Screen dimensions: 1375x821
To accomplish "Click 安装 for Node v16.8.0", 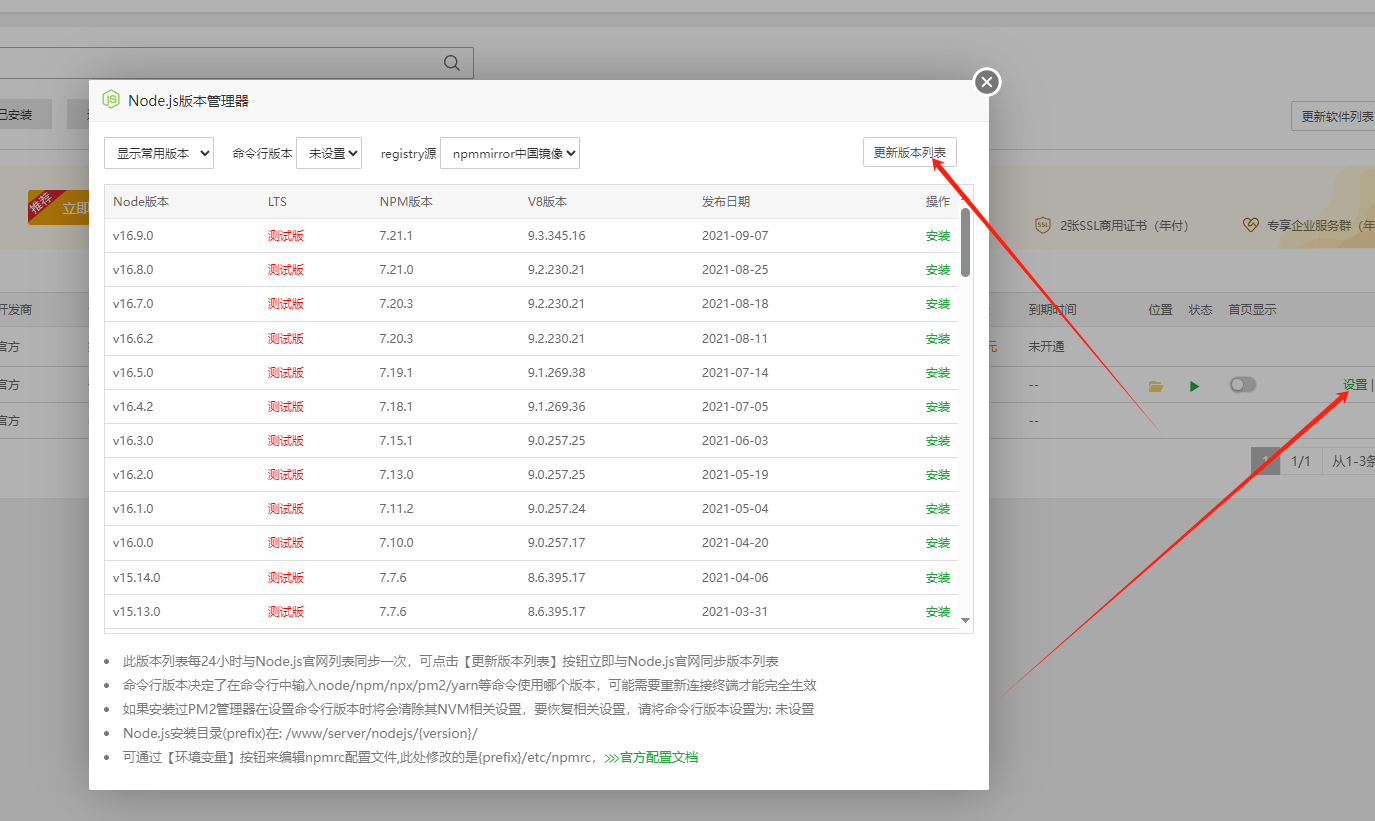I will tap(938, 270).
